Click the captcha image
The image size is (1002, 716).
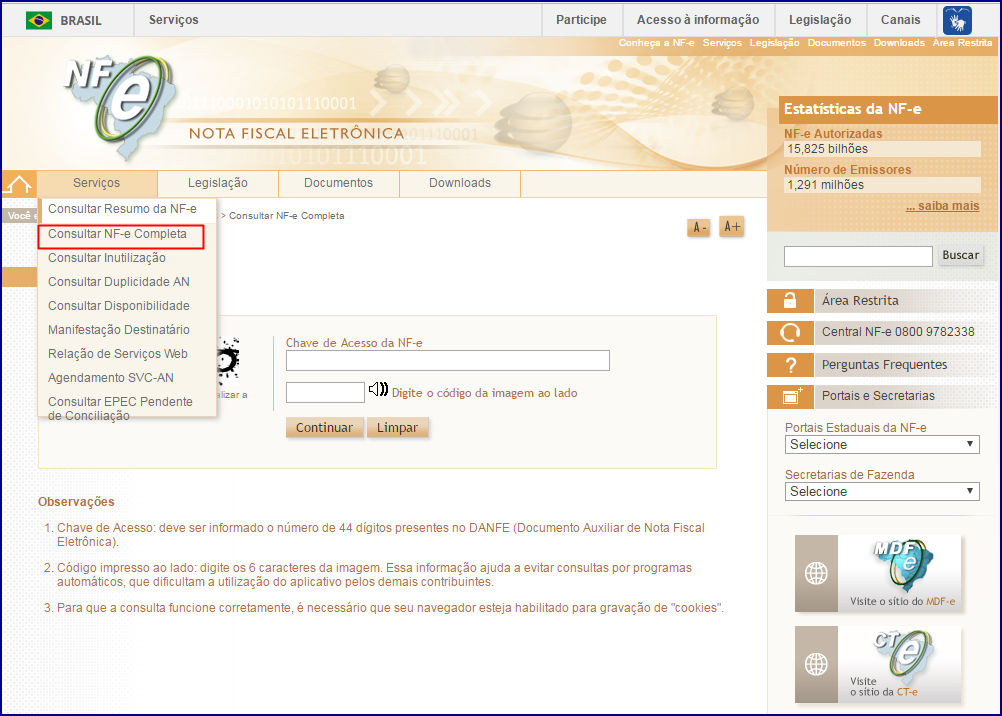(228, 361)
